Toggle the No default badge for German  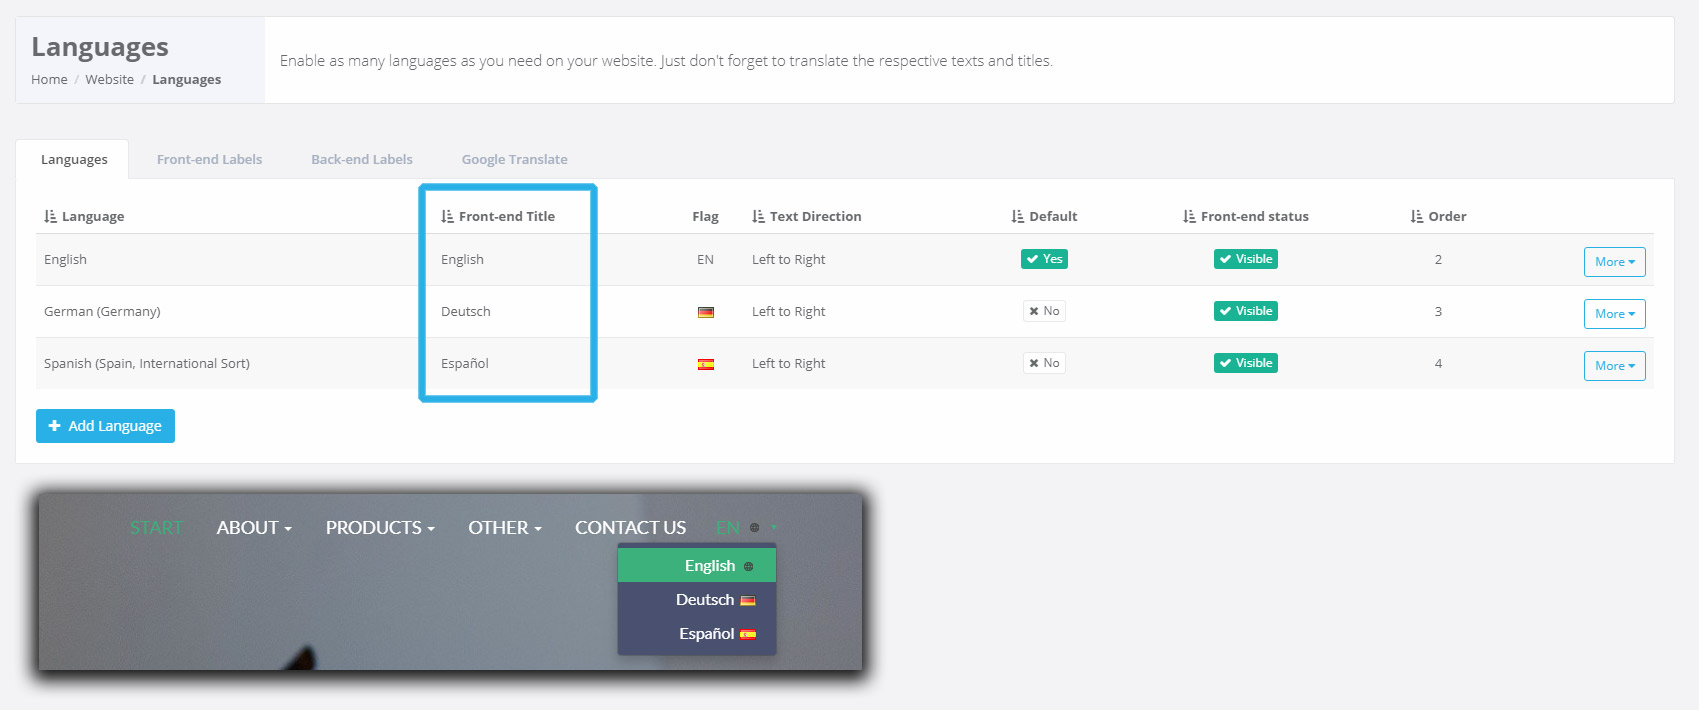1044,311
